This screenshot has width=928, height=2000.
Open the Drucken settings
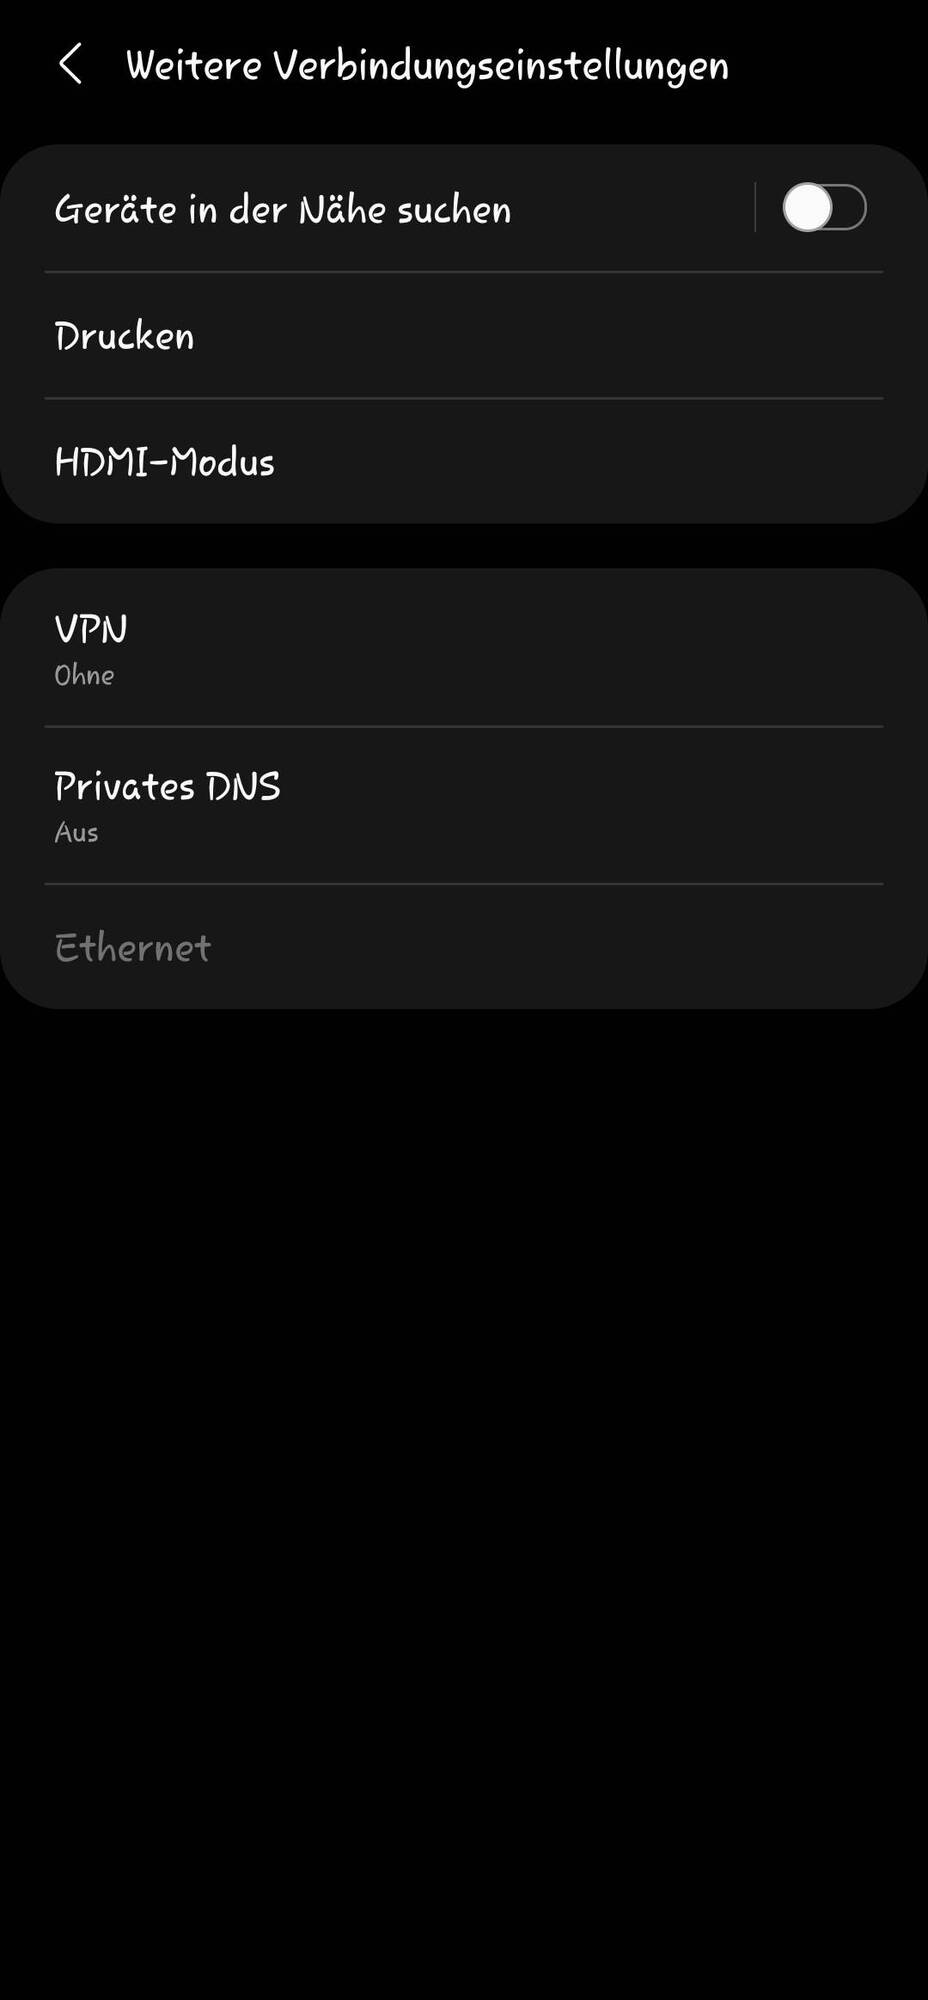[x=464, y=335]
